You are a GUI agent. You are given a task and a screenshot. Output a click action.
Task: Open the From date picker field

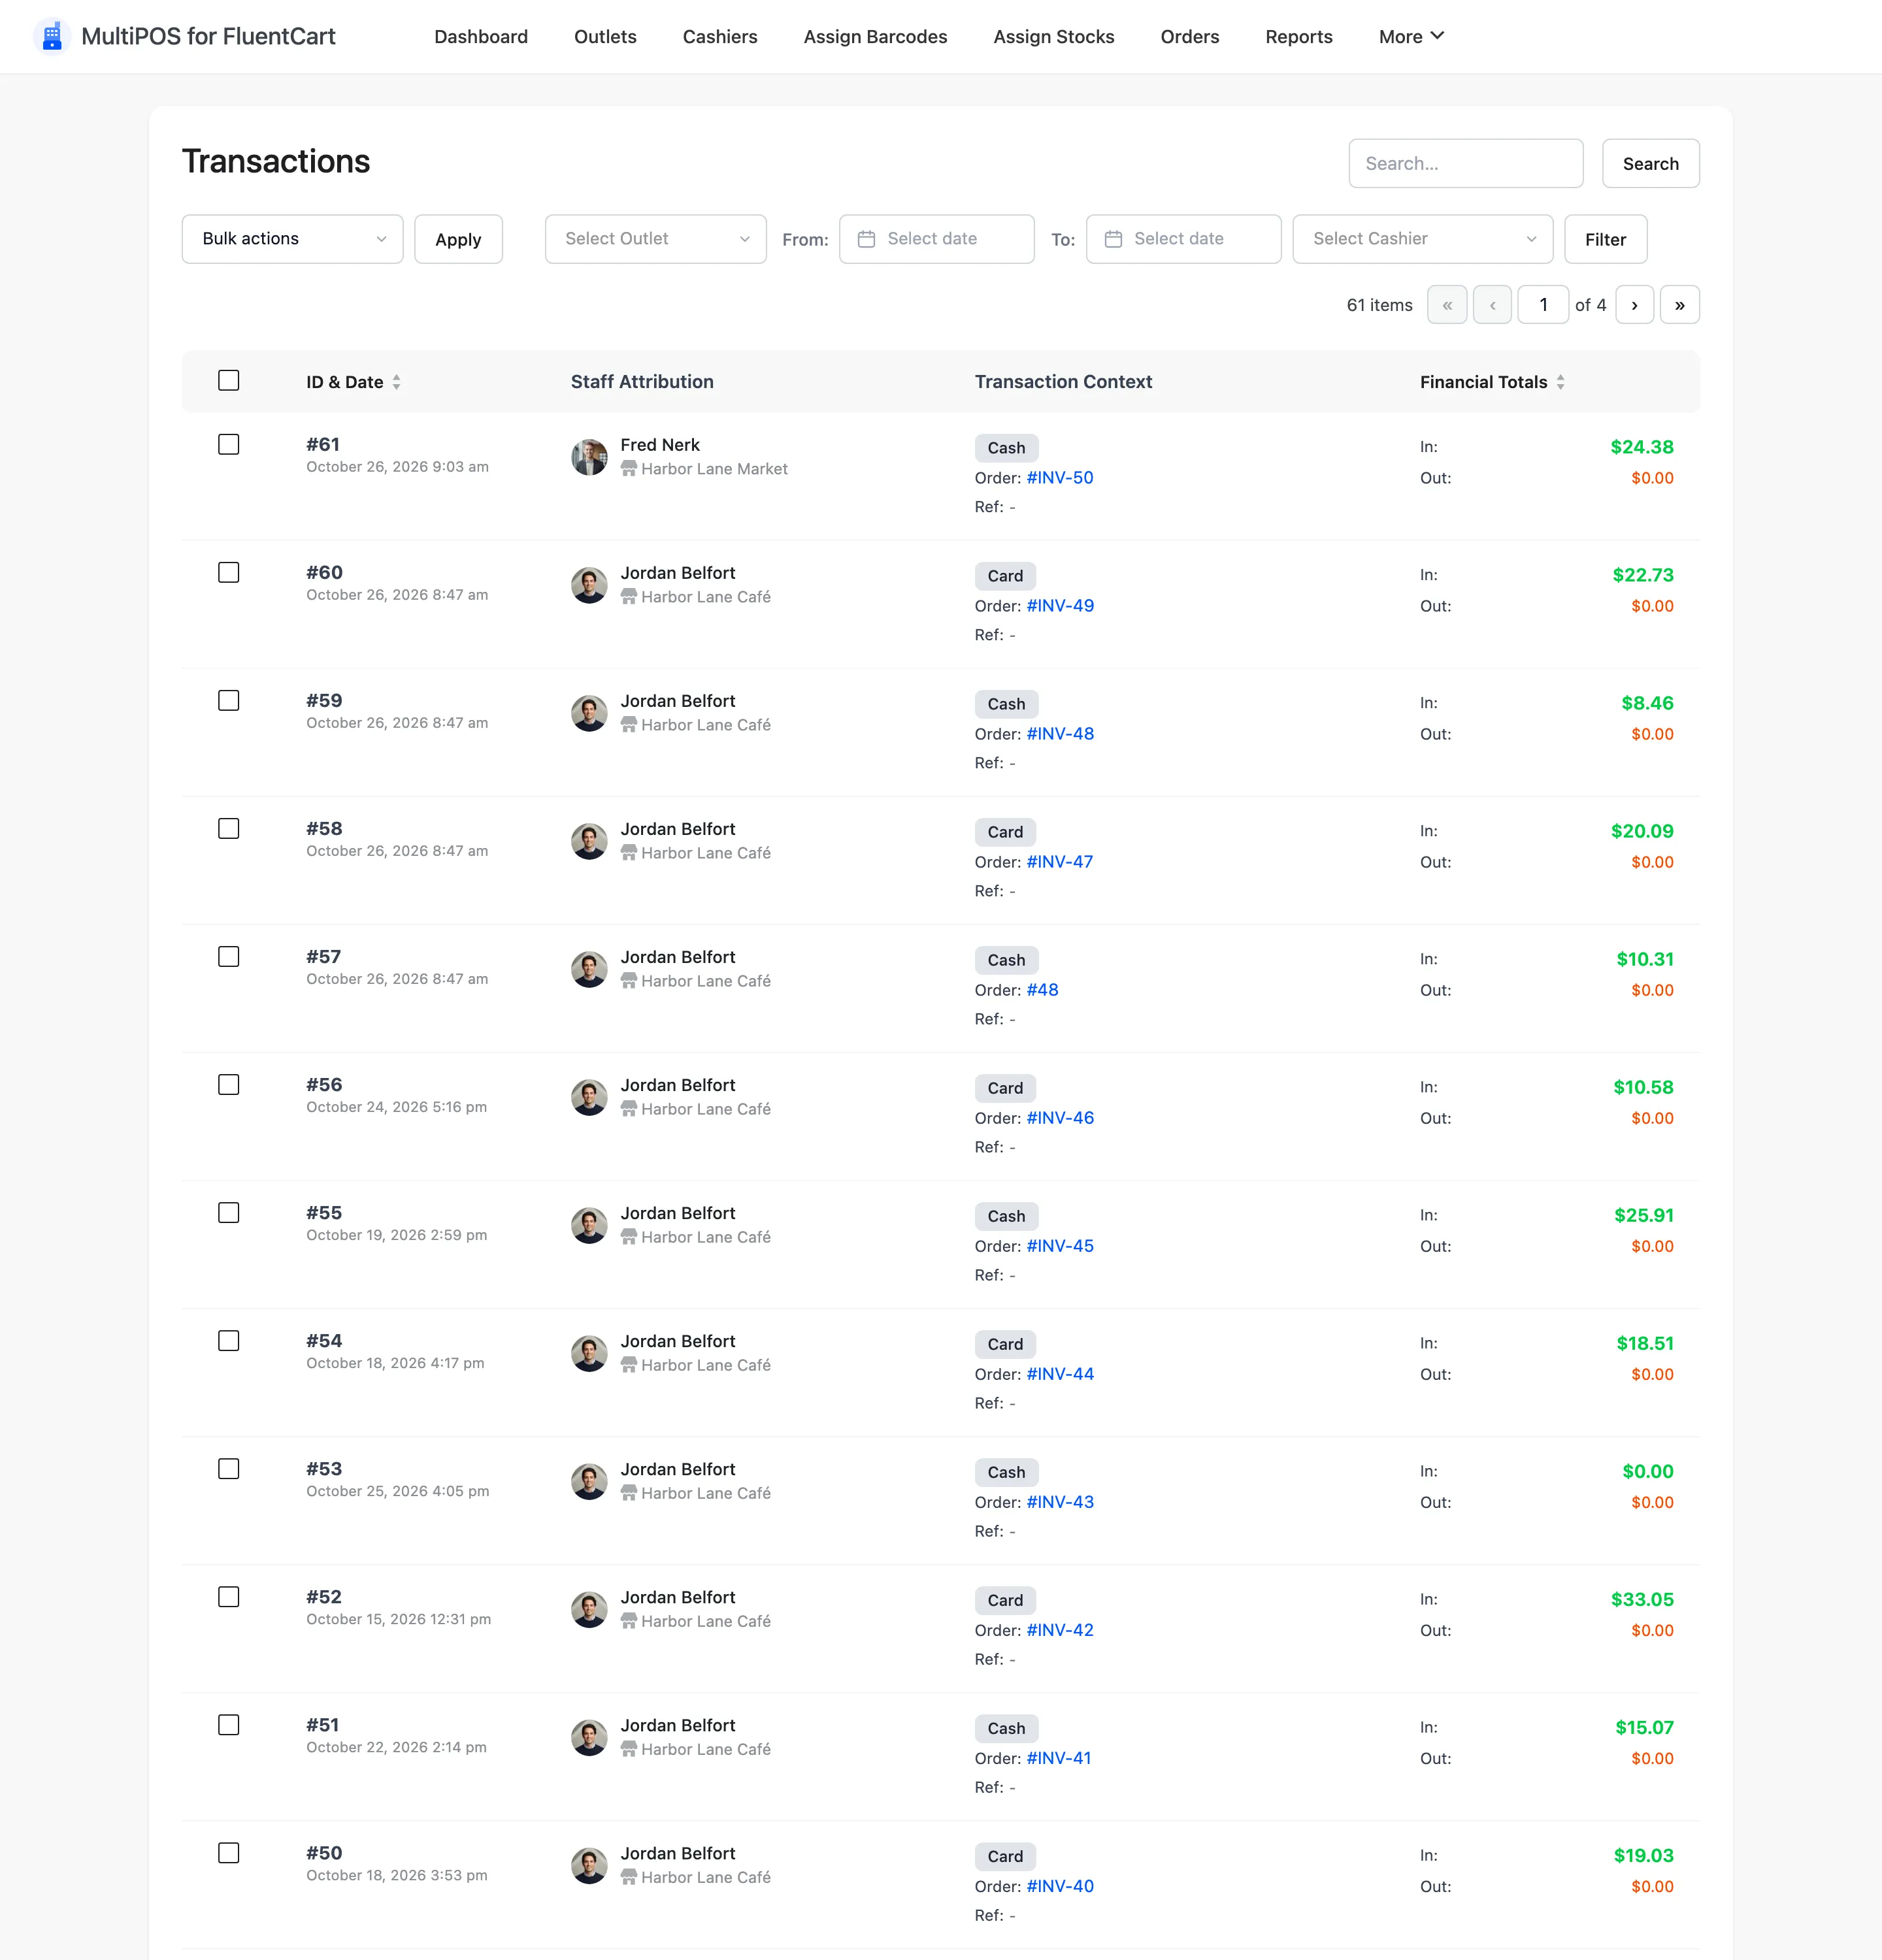936,239
